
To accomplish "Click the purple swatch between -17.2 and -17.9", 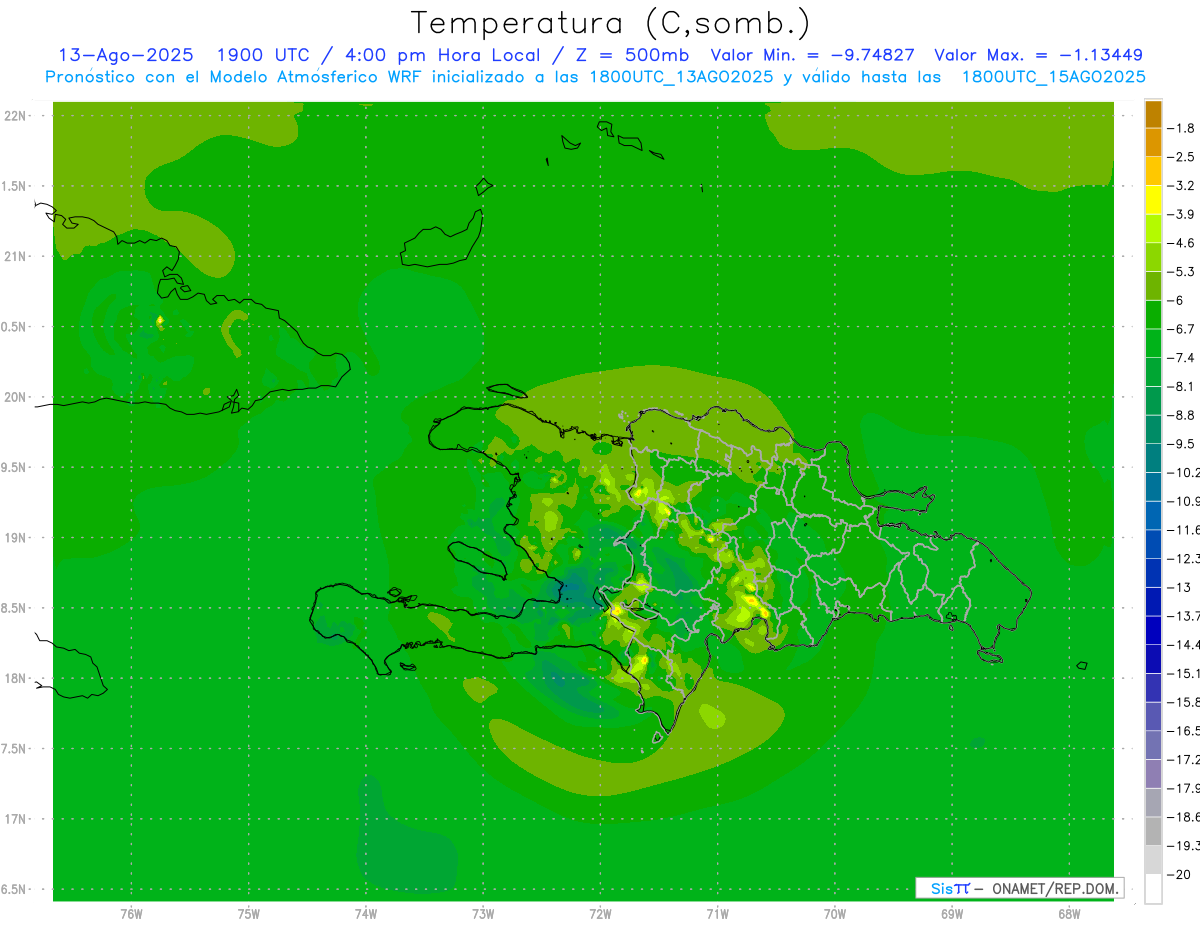I will (x=1153, y=774).
